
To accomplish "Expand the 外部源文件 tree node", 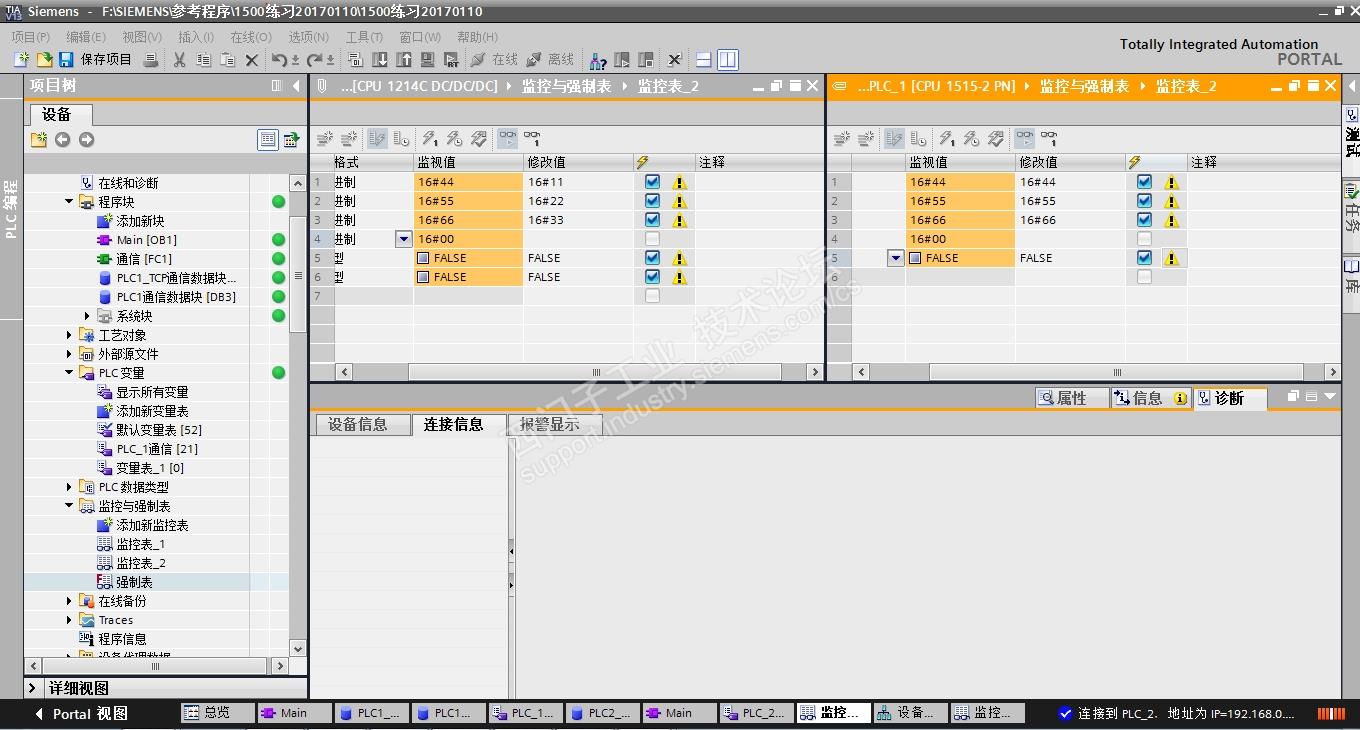I will pyautogui.click(x=70, y=354).
